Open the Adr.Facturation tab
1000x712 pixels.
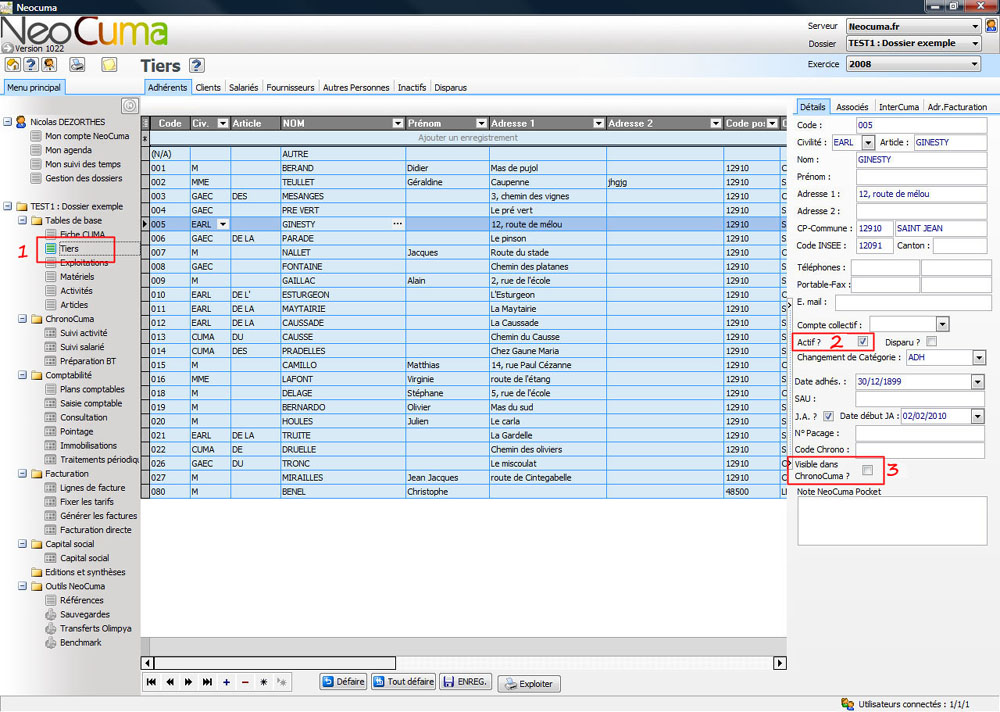[x=957, y=107]
